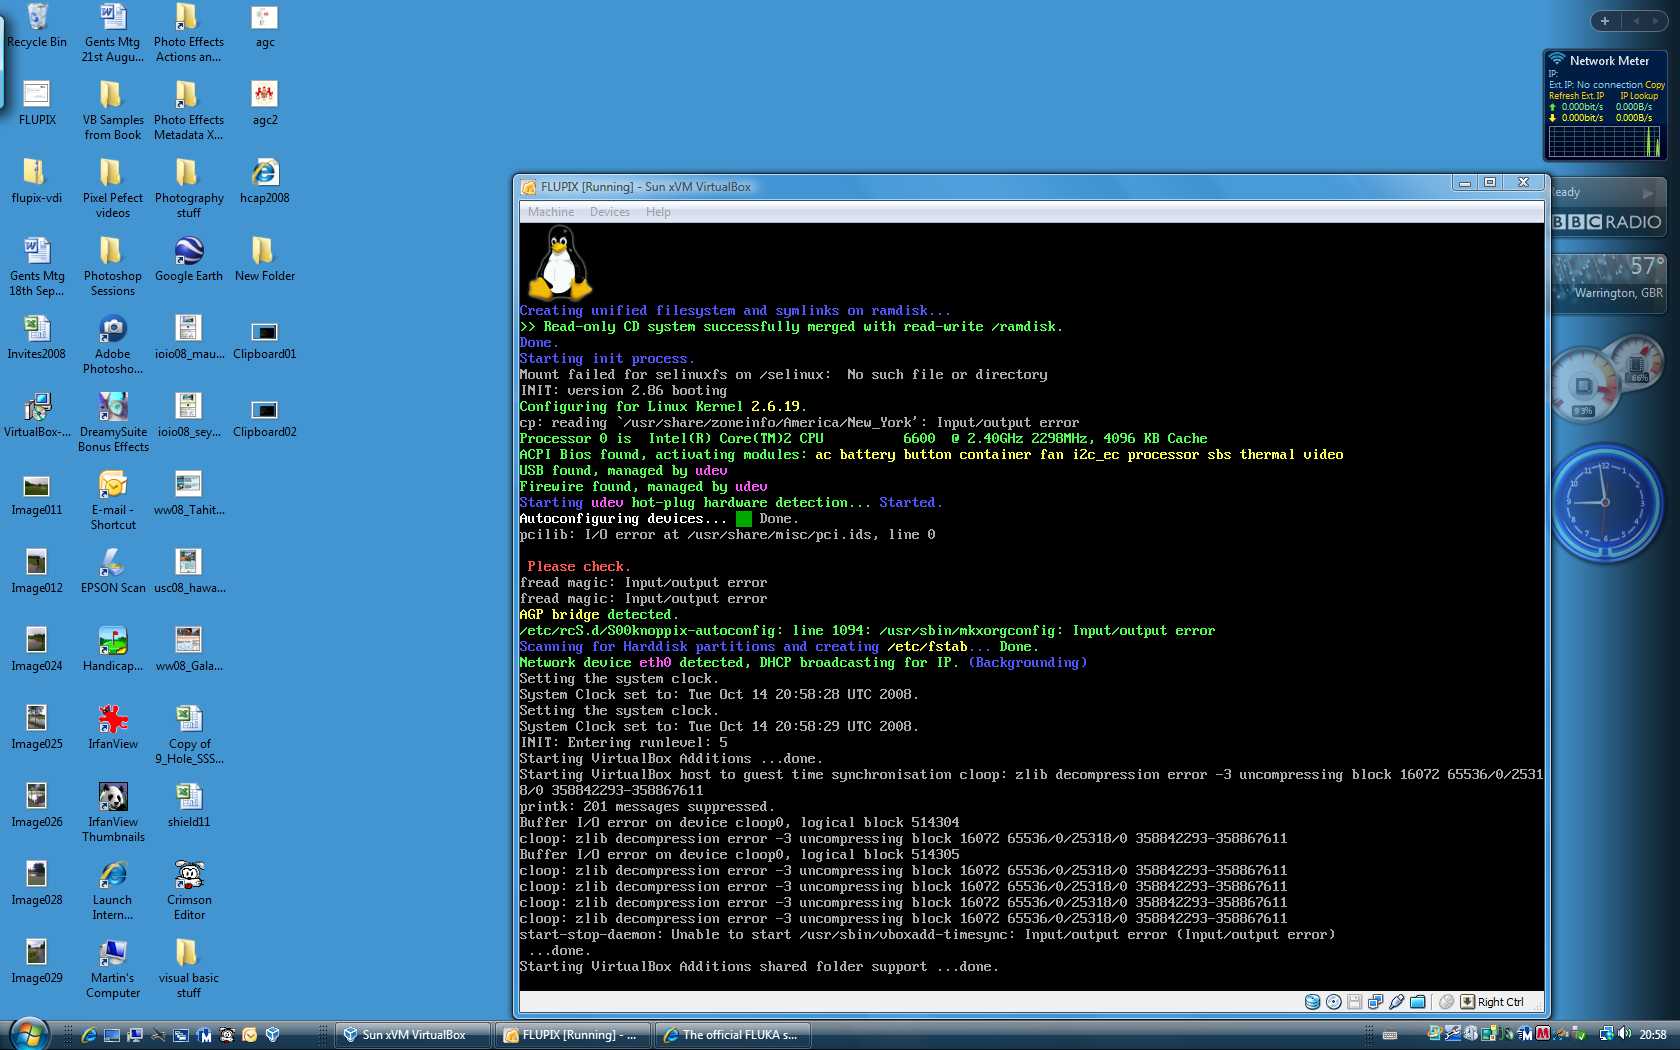Click Refresh Ext. IP in Network Meter
The width and height of the screenshot is (1680, 1050).
(1576, 96)
